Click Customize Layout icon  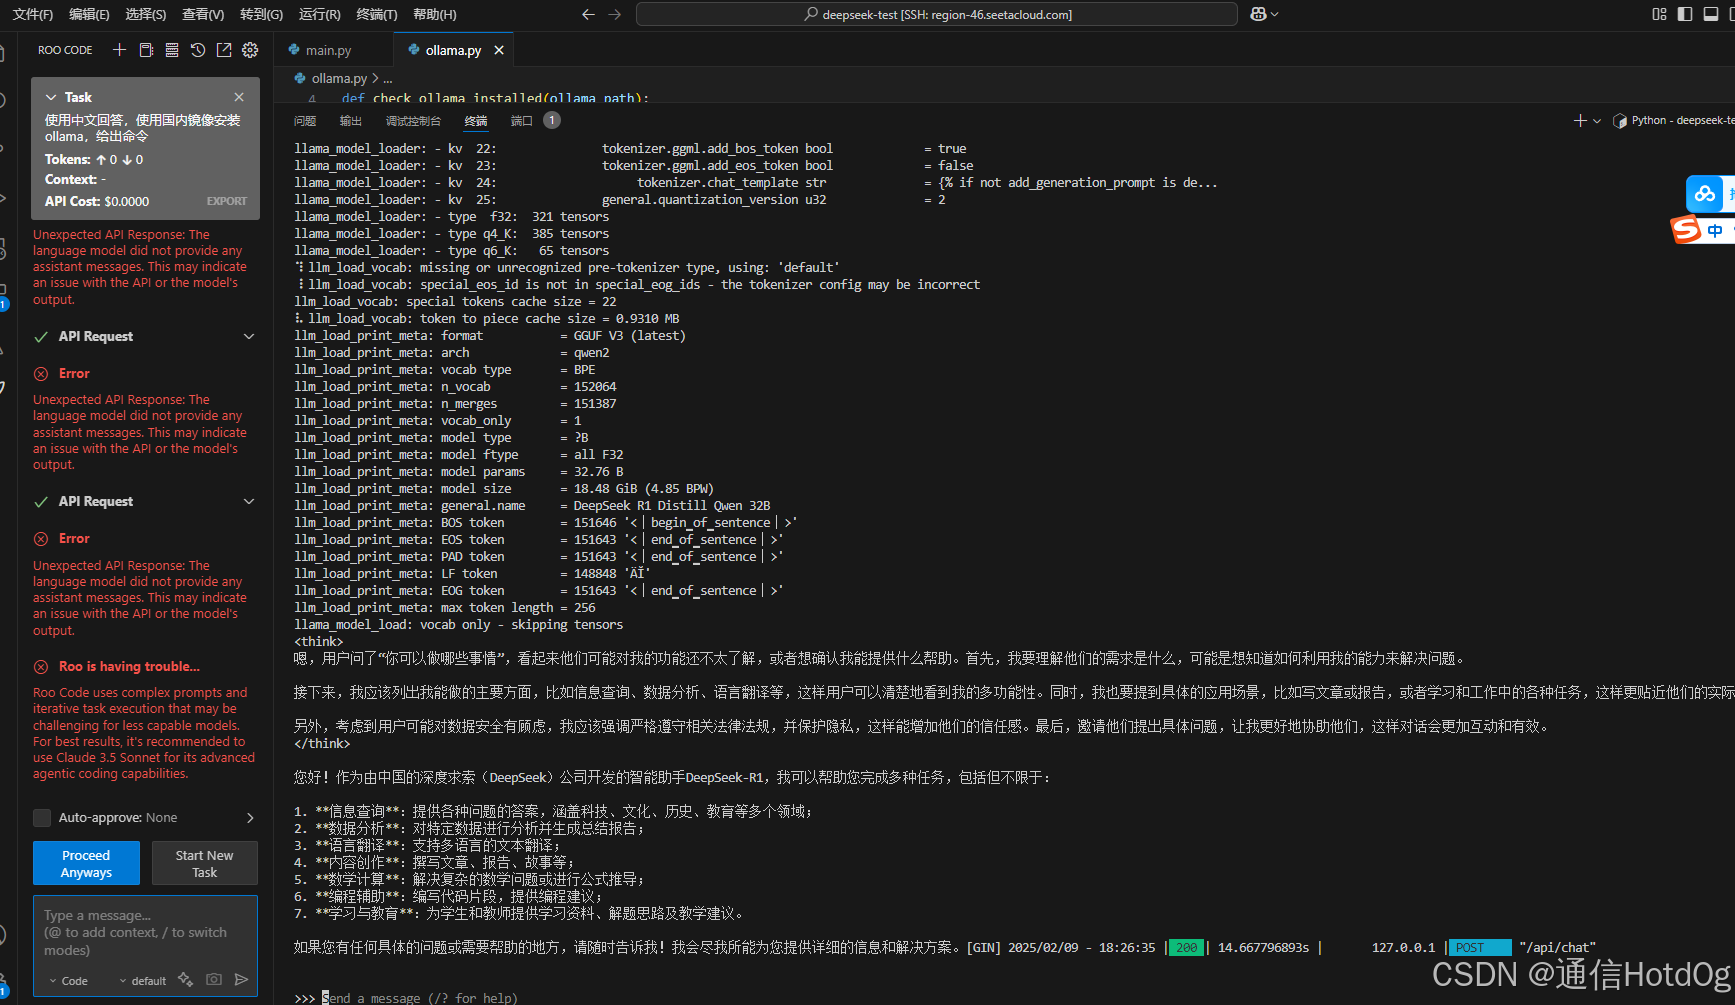pyautogui.click(x=1660, y=14)
